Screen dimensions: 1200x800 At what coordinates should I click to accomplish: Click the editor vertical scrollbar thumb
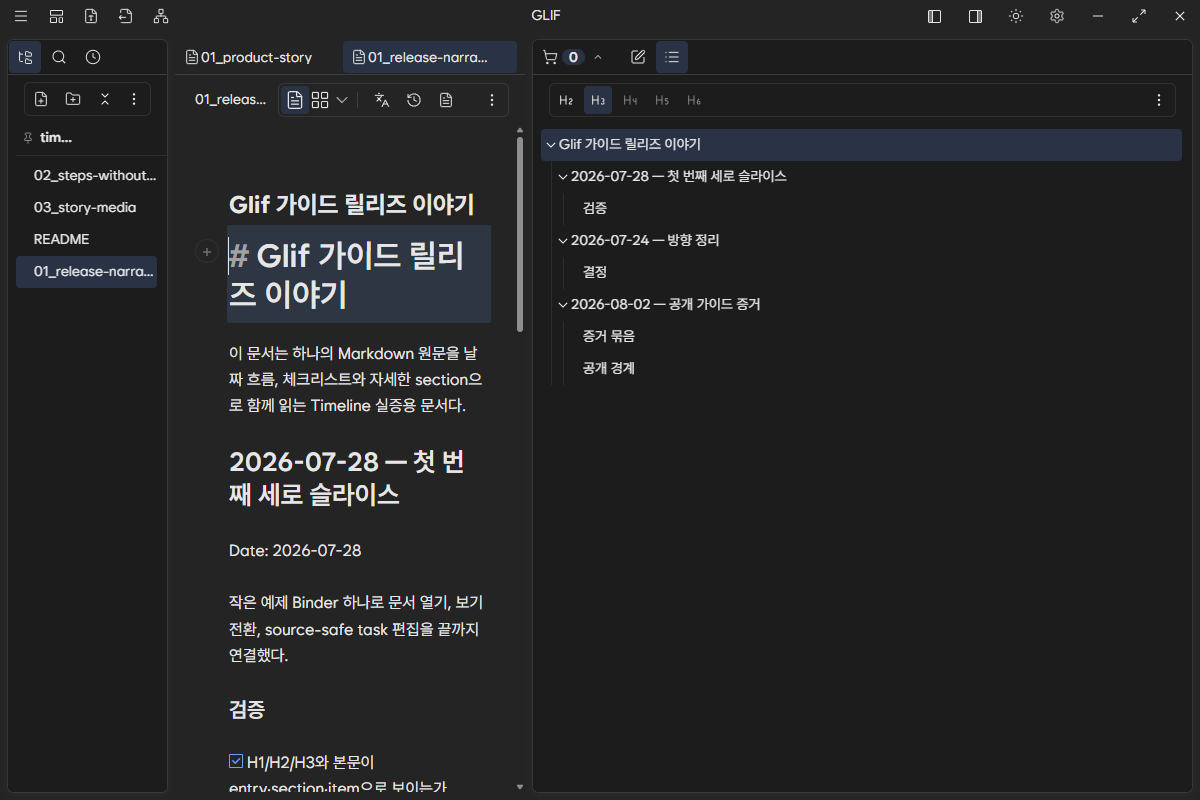pos(520,234)
